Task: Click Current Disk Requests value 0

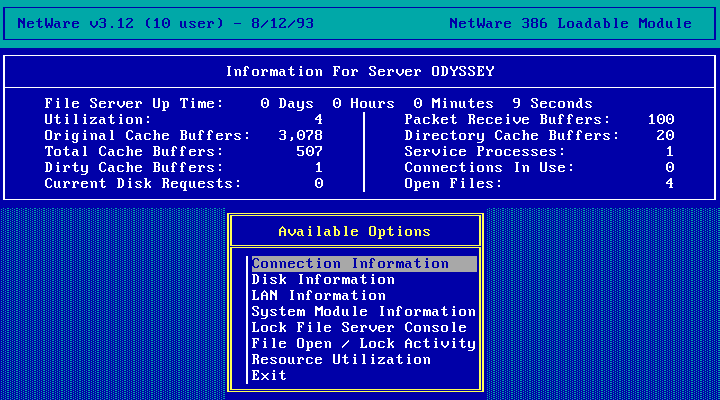Action: click(319, 184)
